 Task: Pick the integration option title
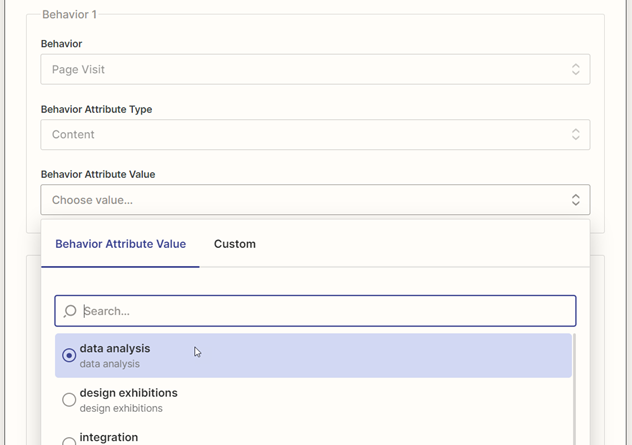109,437
